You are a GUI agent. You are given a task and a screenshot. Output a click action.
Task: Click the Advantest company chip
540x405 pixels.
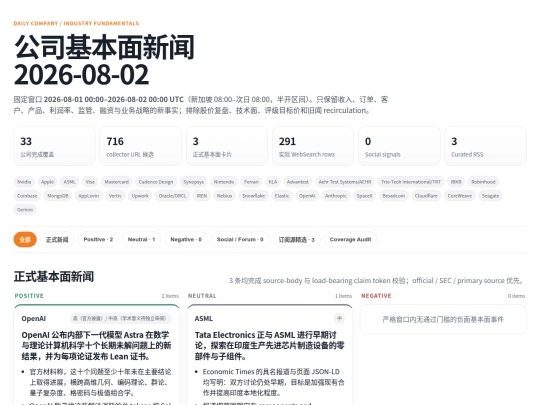point(298,182)
